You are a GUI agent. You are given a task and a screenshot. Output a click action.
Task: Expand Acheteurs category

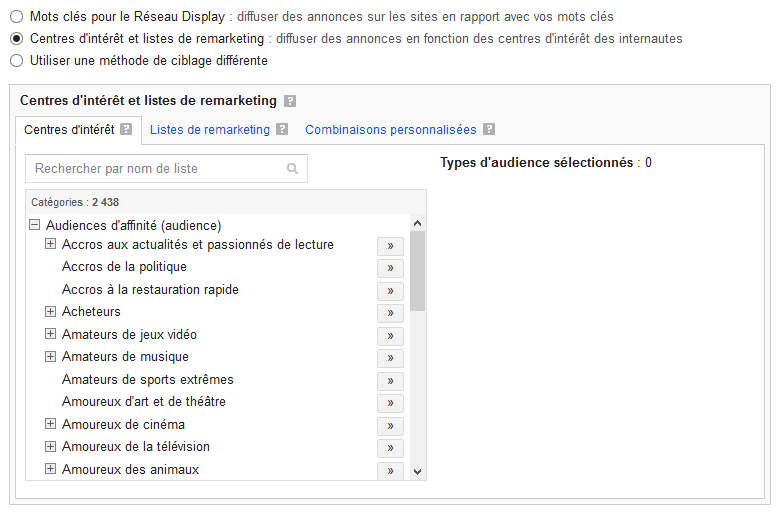(x=50, y=311)
